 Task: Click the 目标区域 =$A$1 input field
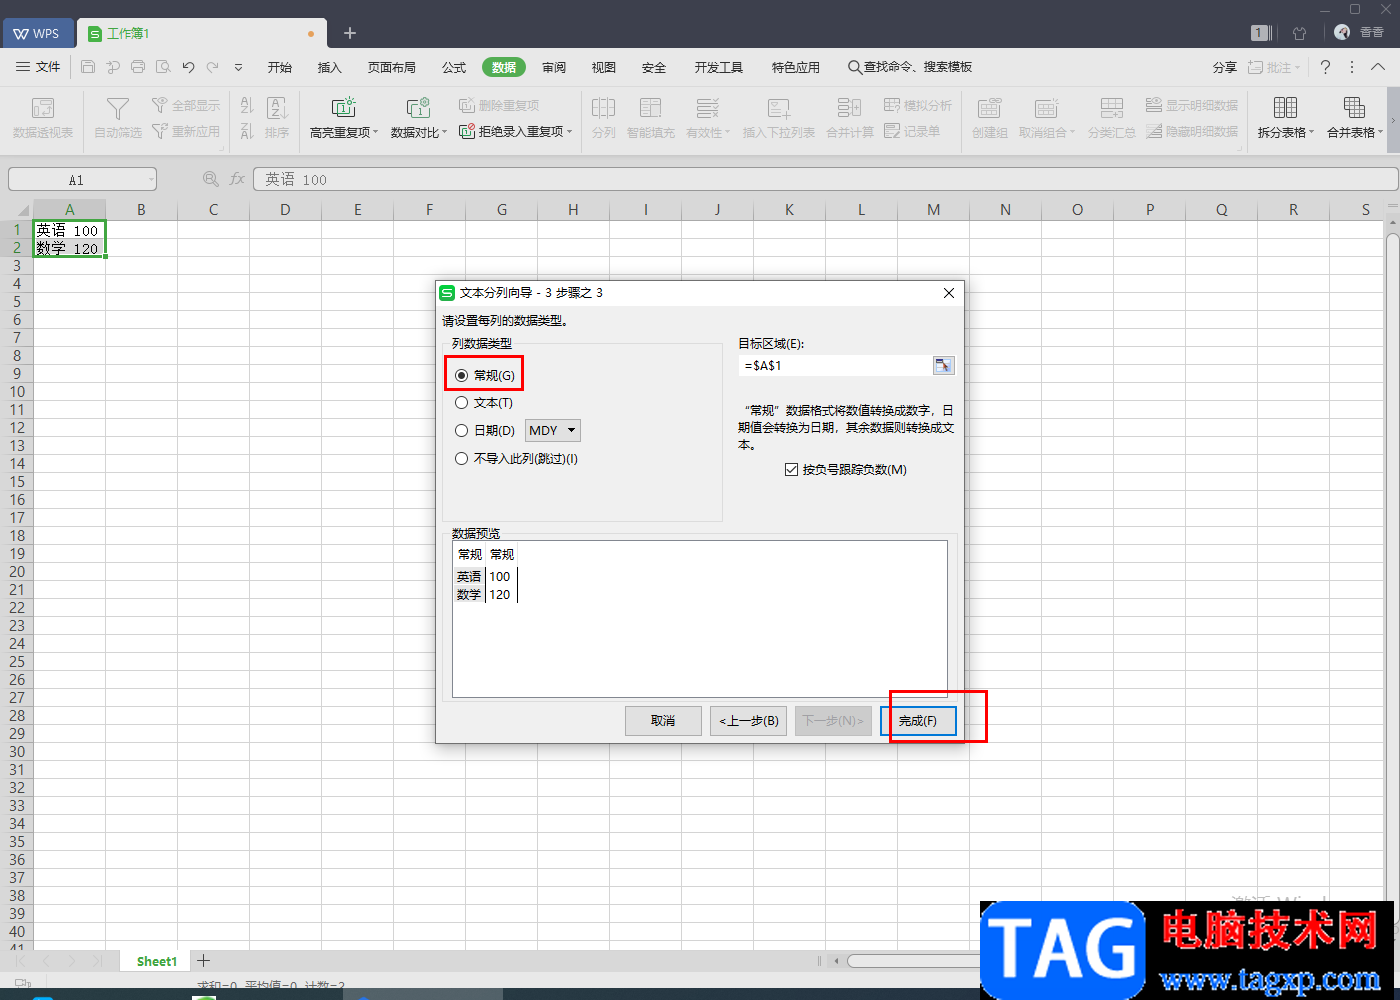click(835, 365)
